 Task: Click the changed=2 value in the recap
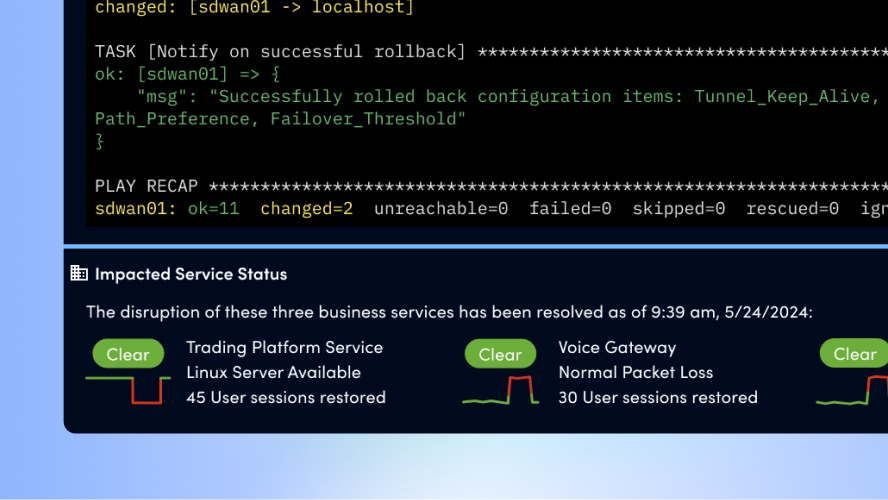click(306, 208)
